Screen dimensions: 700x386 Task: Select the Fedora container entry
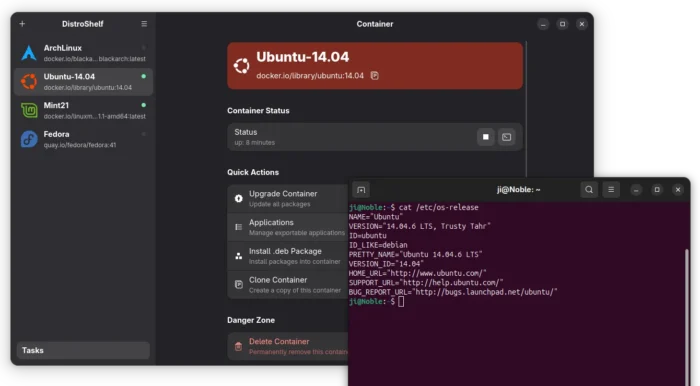pos(83,139)
